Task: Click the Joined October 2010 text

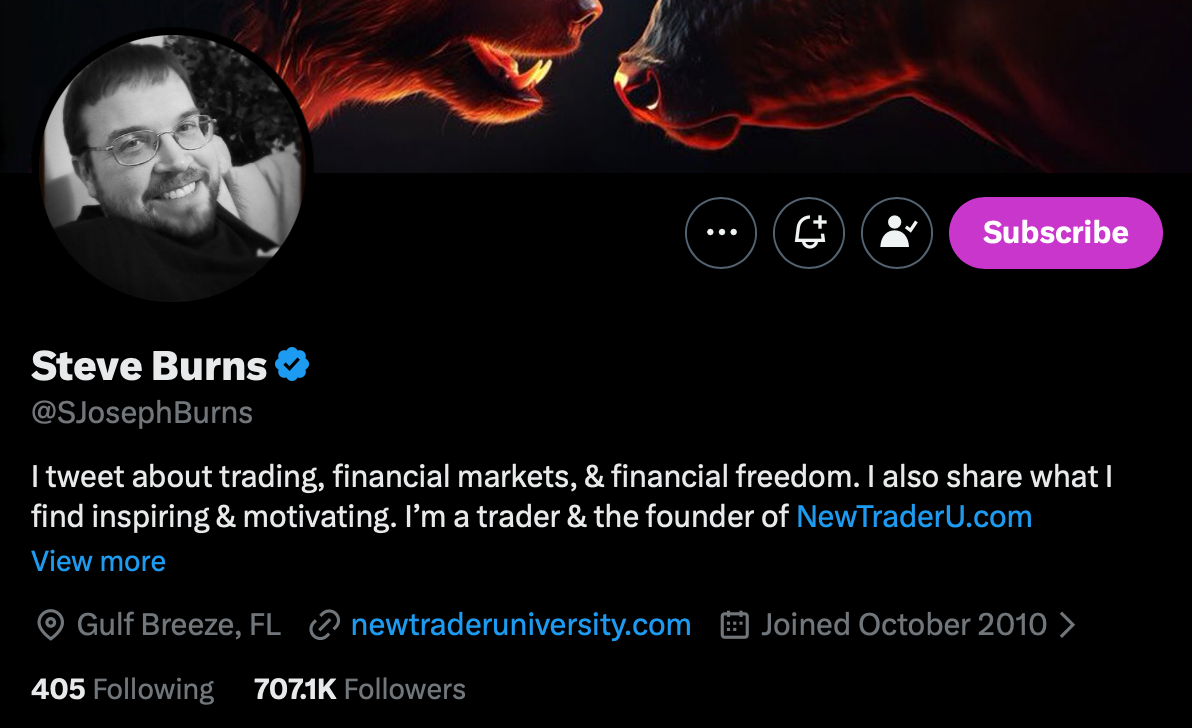Action: pos(903,626)
